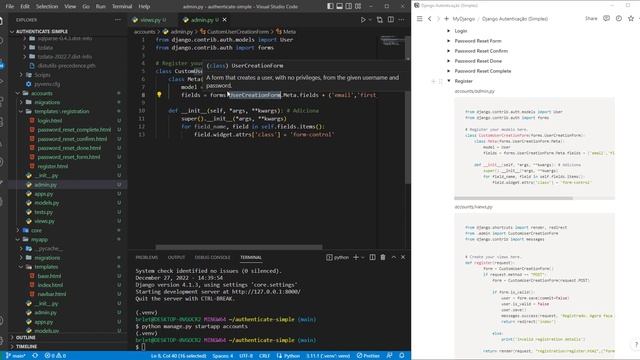
Task: Maximize terminal panel with chevron up
Action: [394, 257]
